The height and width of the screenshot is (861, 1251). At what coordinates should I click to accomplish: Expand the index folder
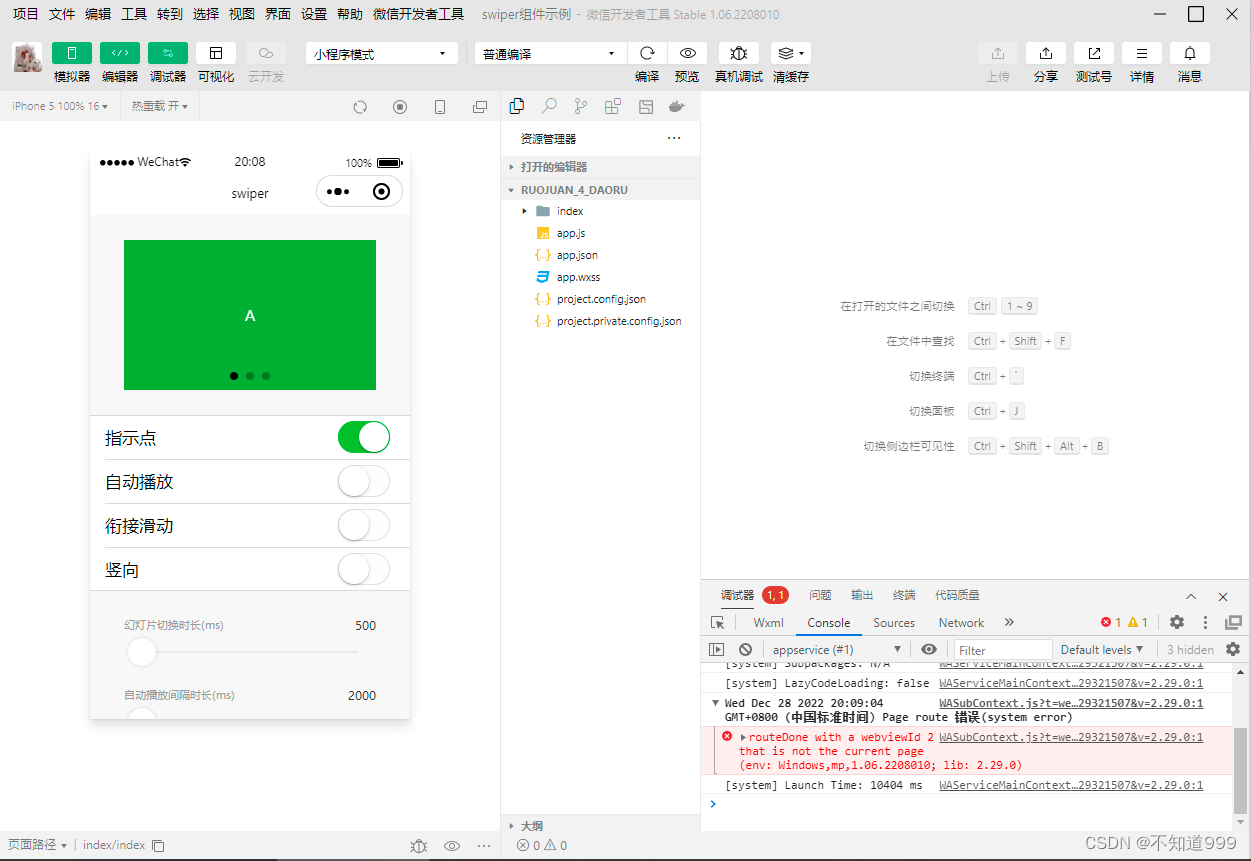tap(600, 211)
